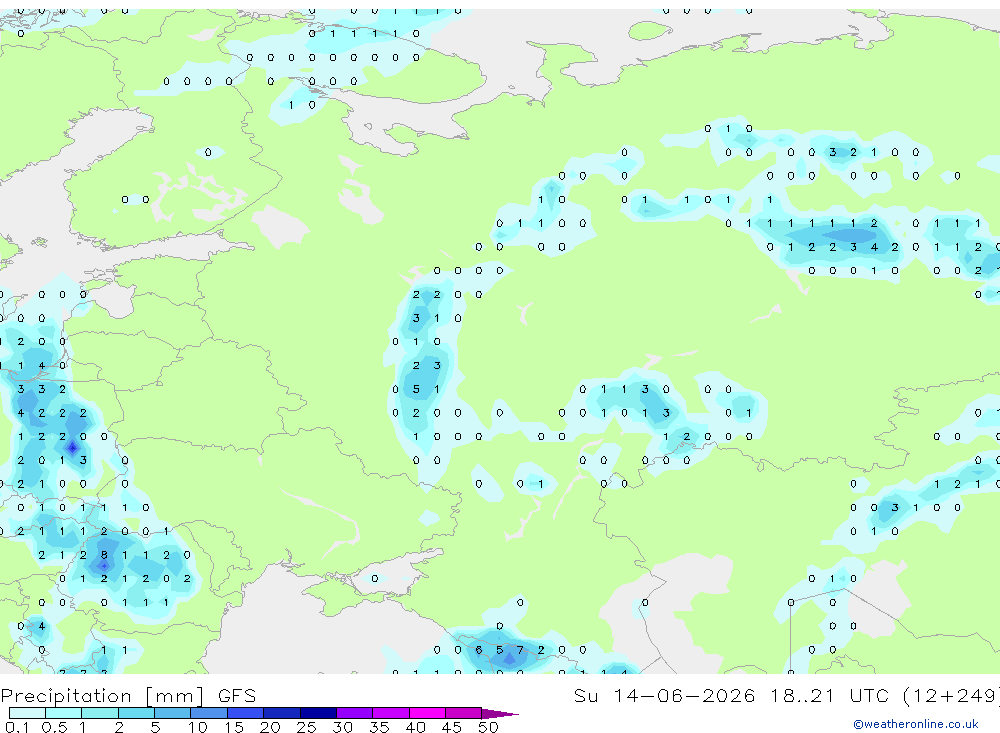This screenshot has width=1000, height=733.
Task: Click the legend label 25
Action: click(306, 727)
